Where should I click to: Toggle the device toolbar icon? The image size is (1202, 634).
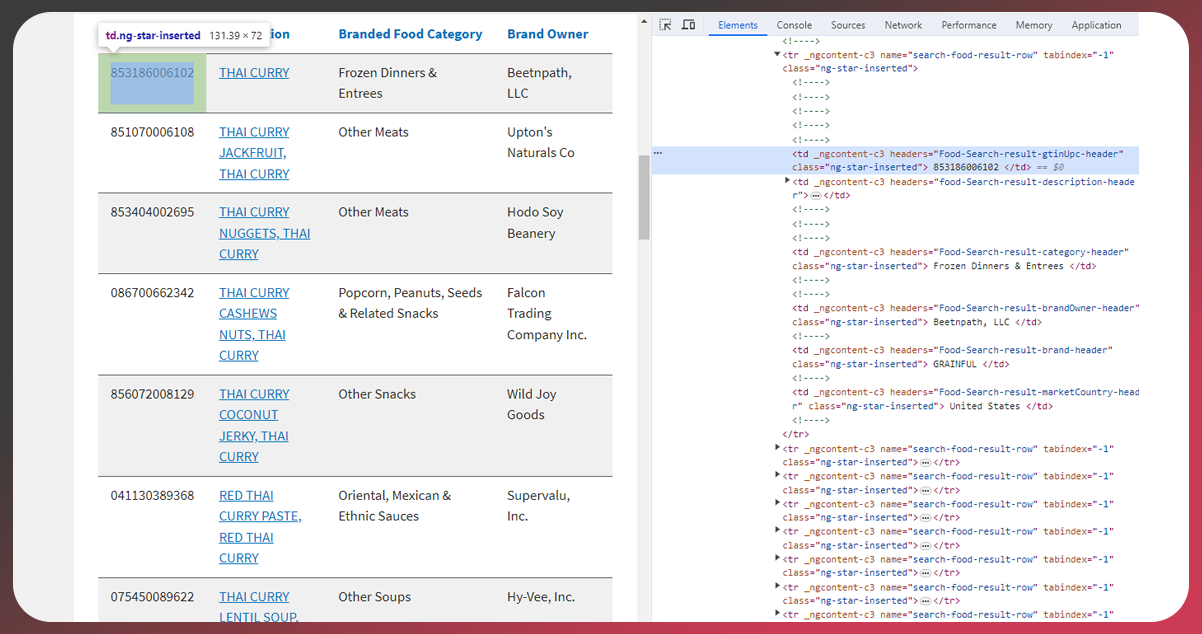[688, 25]
